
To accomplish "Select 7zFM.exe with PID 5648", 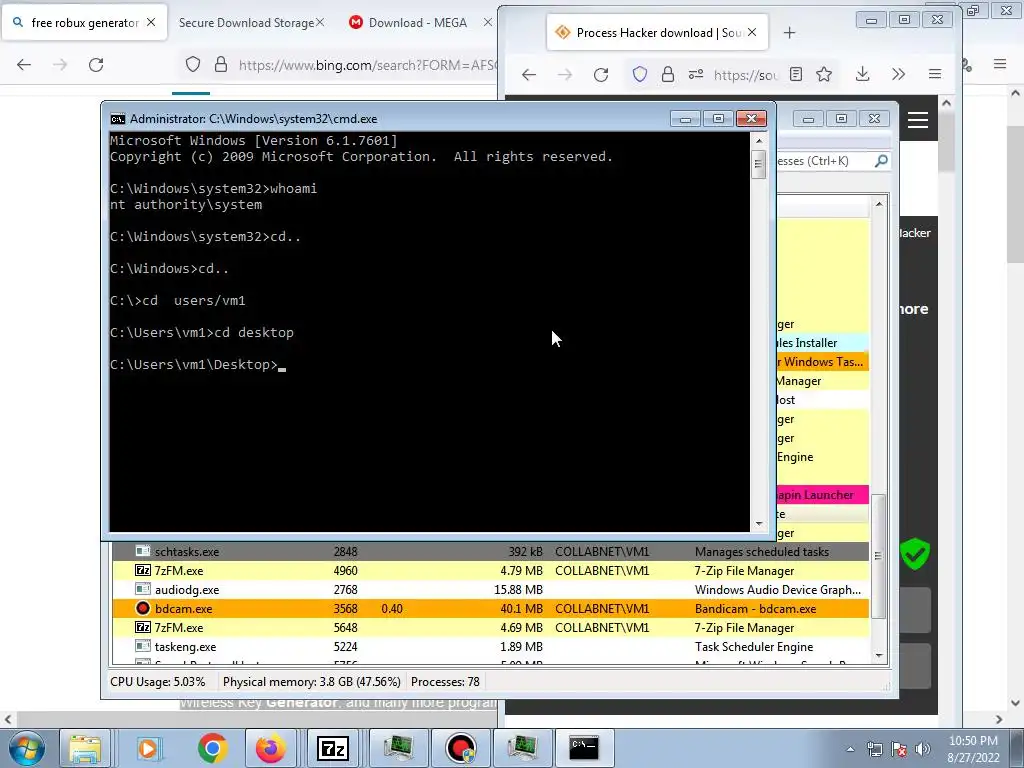I will (x=490, y=628).
